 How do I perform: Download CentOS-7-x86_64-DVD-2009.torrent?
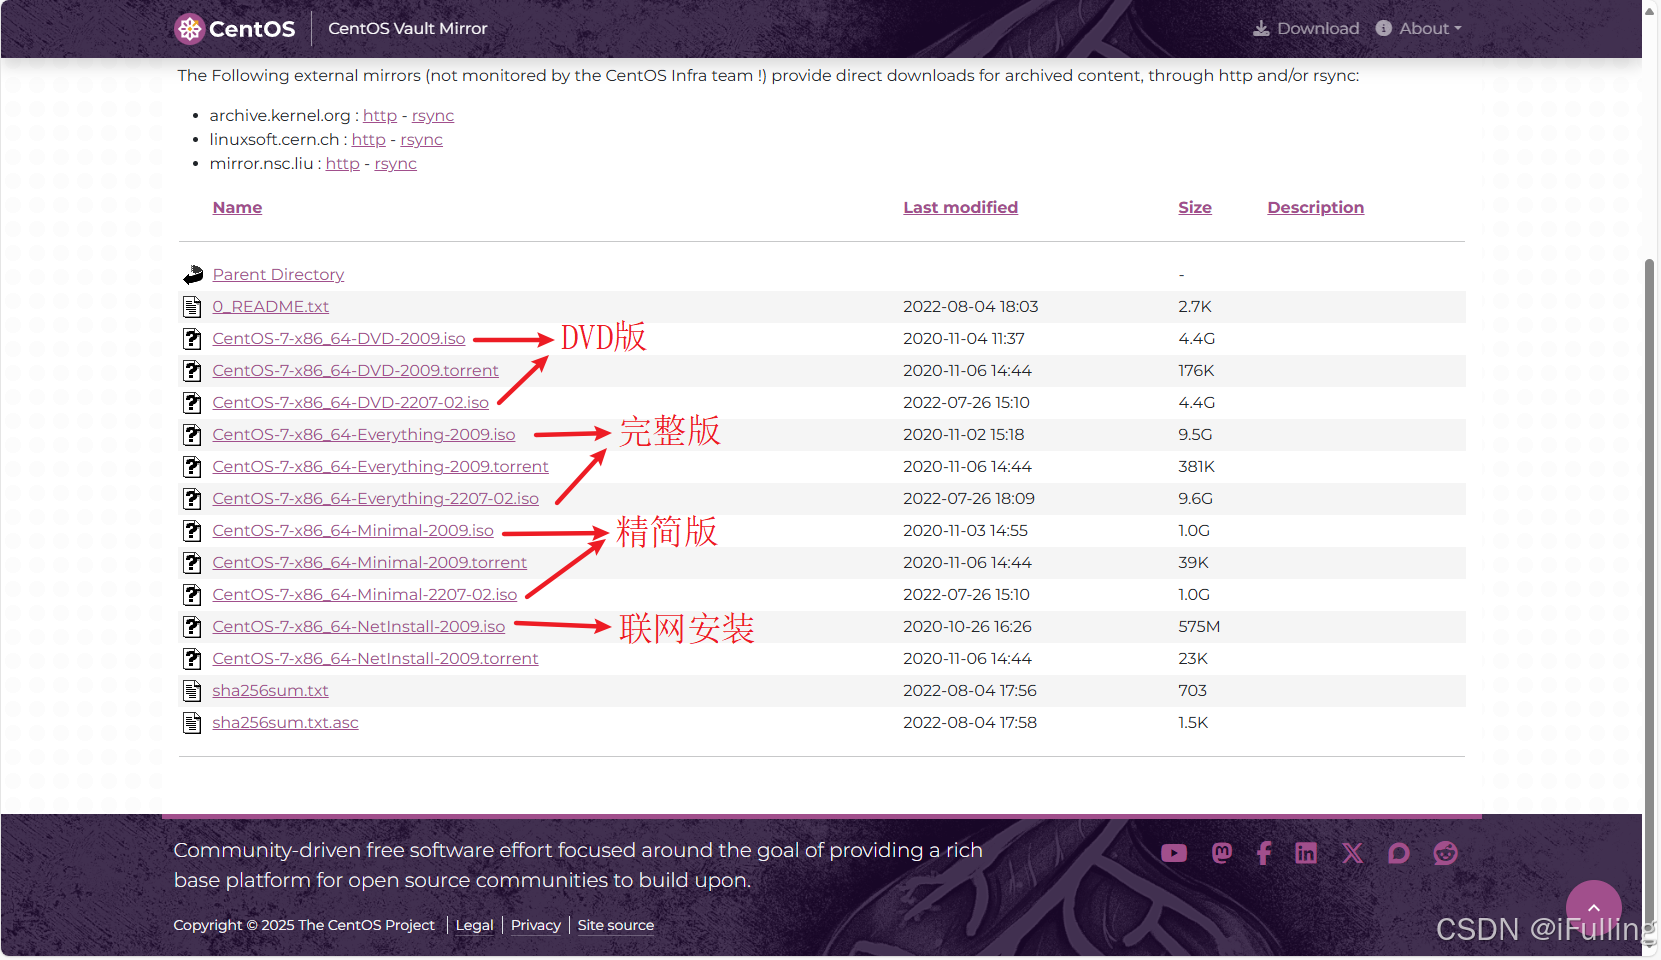click(x=355, y=371)
